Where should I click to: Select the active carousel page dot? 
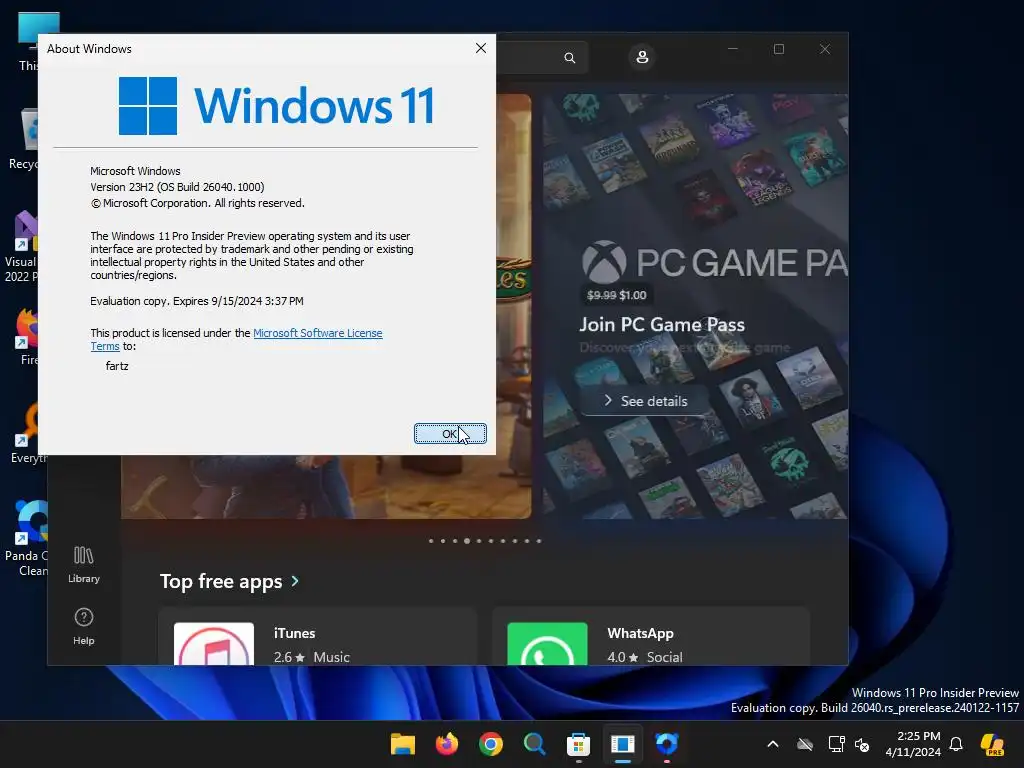click(467, 541)
